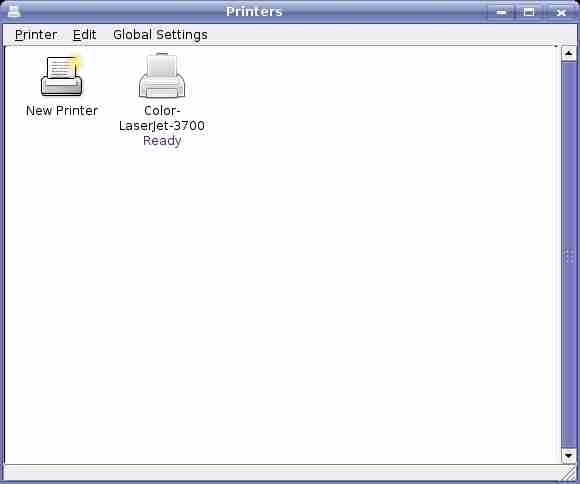Image resolution: width=580 pixels, height=484 pixels.
Task: Click the scrollbar up arrow
Action: [569, 54]
